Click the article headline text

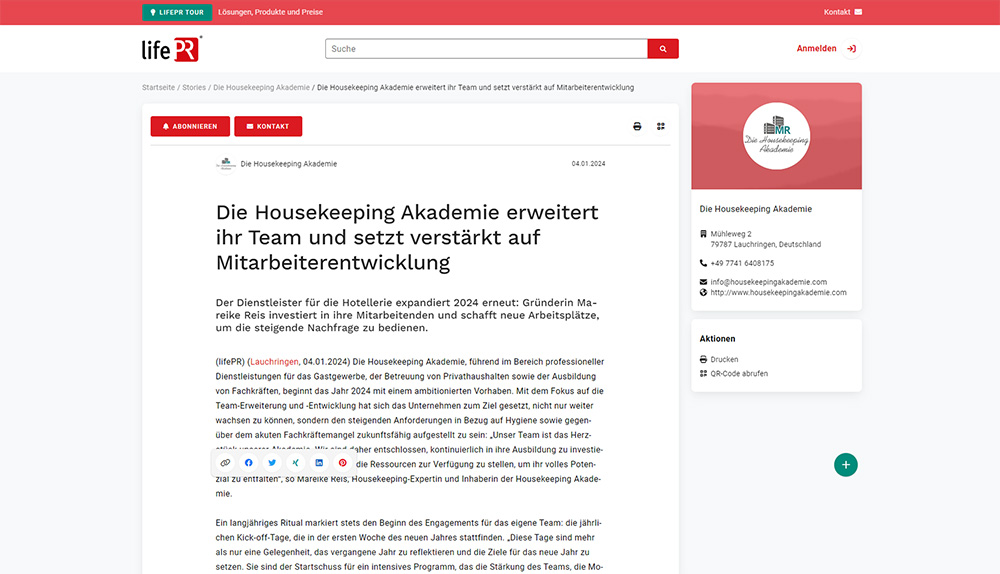click(407, 237)
